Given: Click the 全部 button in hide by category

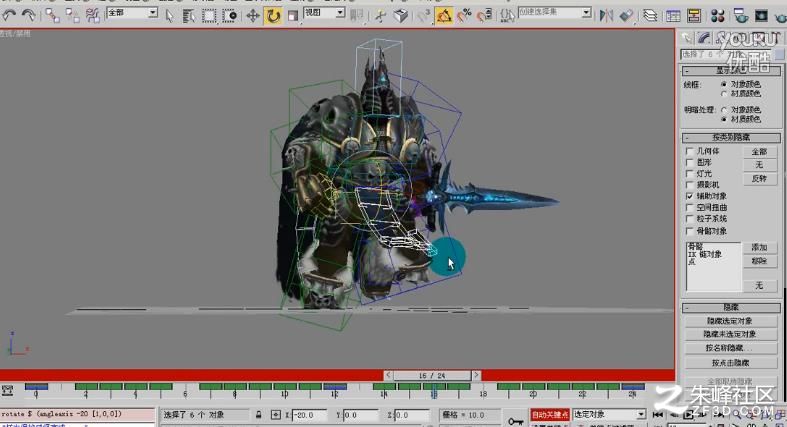Looking at the screenshot, I should [759, 152].
